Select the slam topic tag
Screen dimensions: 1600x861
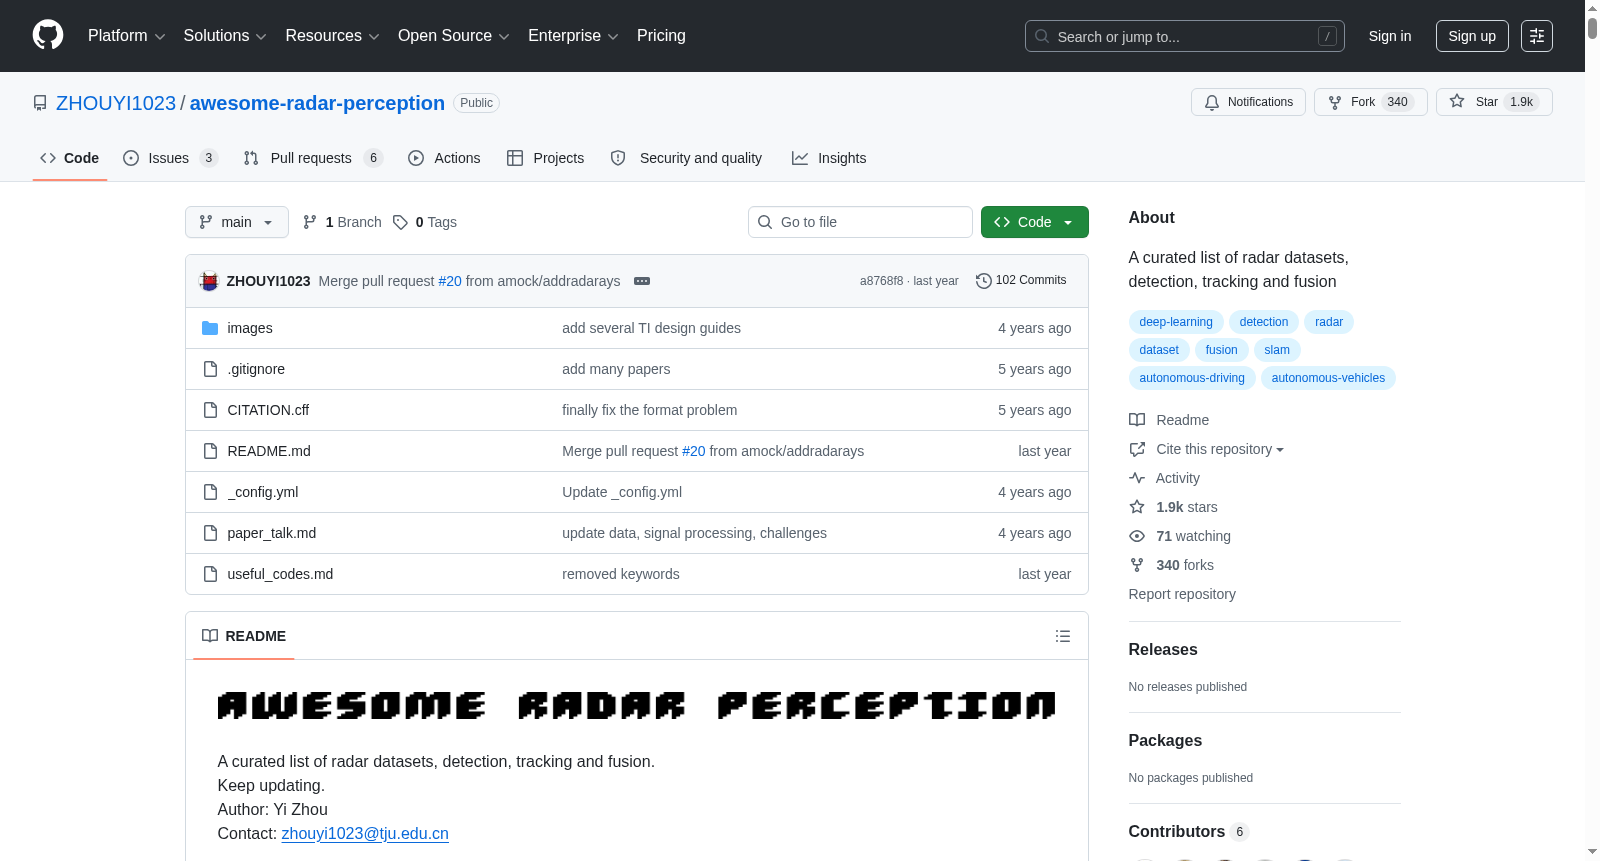(1277, 350)
